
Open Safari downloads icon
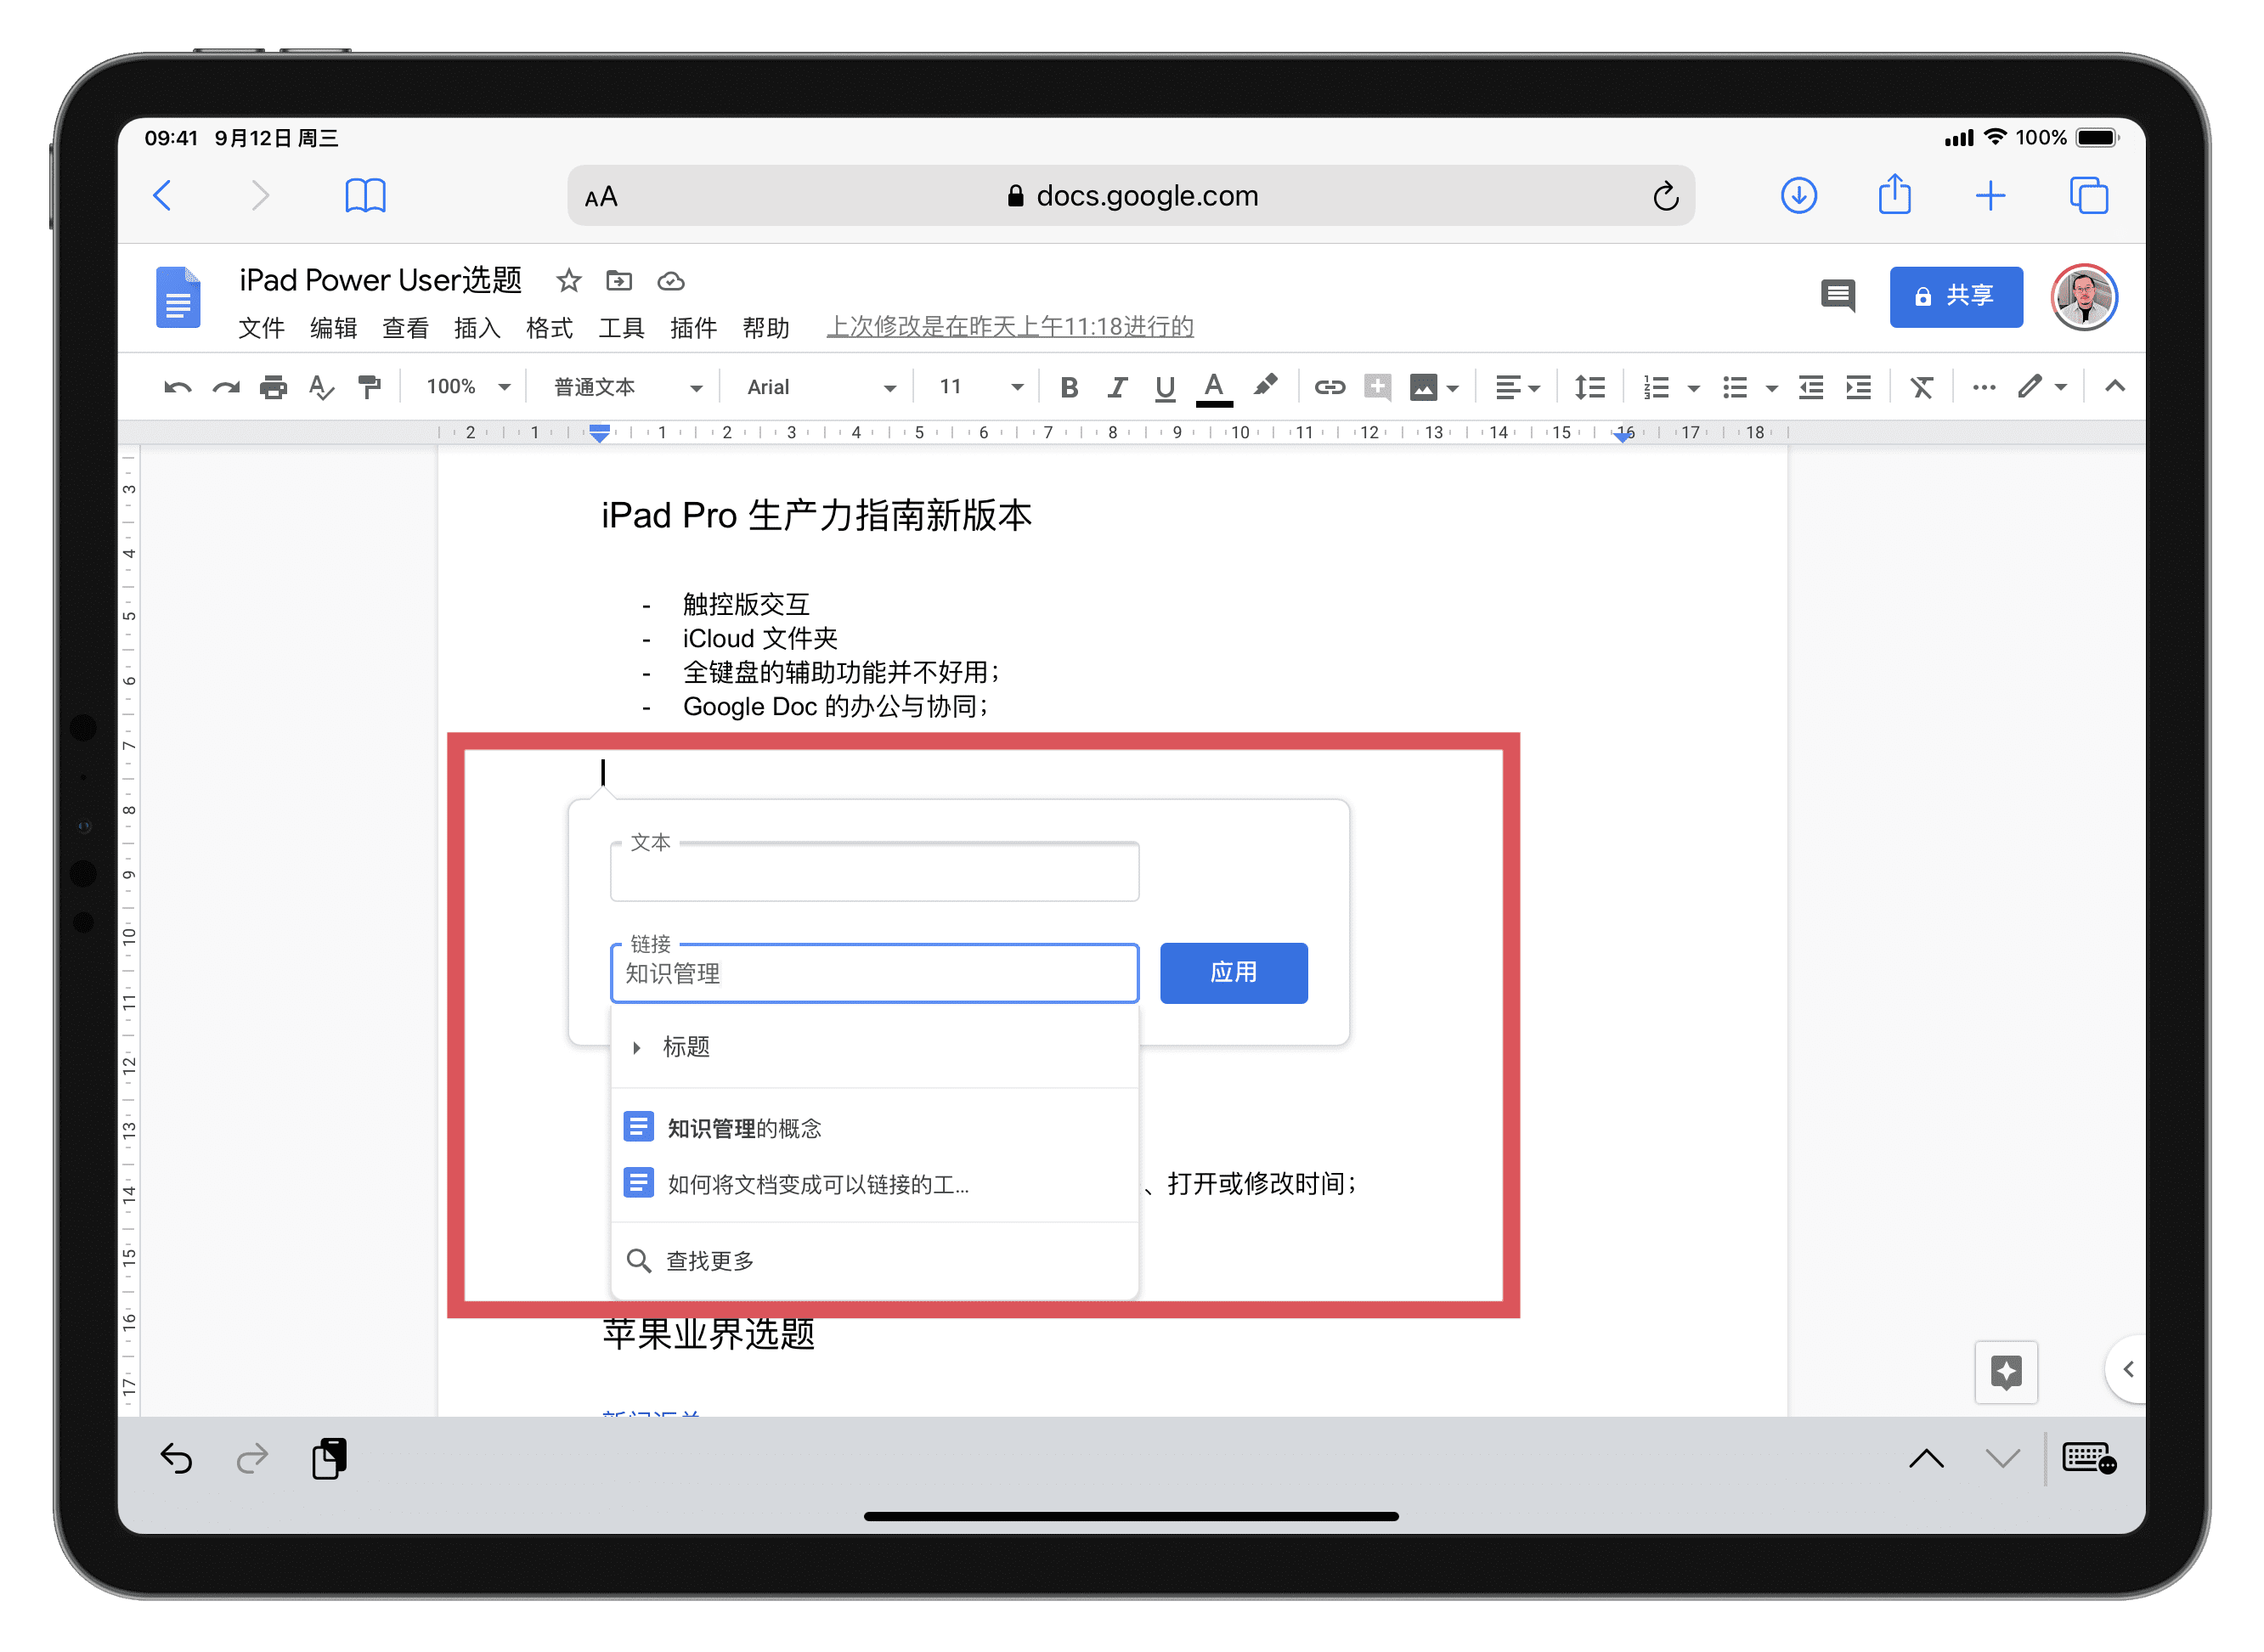[1798, 195]
